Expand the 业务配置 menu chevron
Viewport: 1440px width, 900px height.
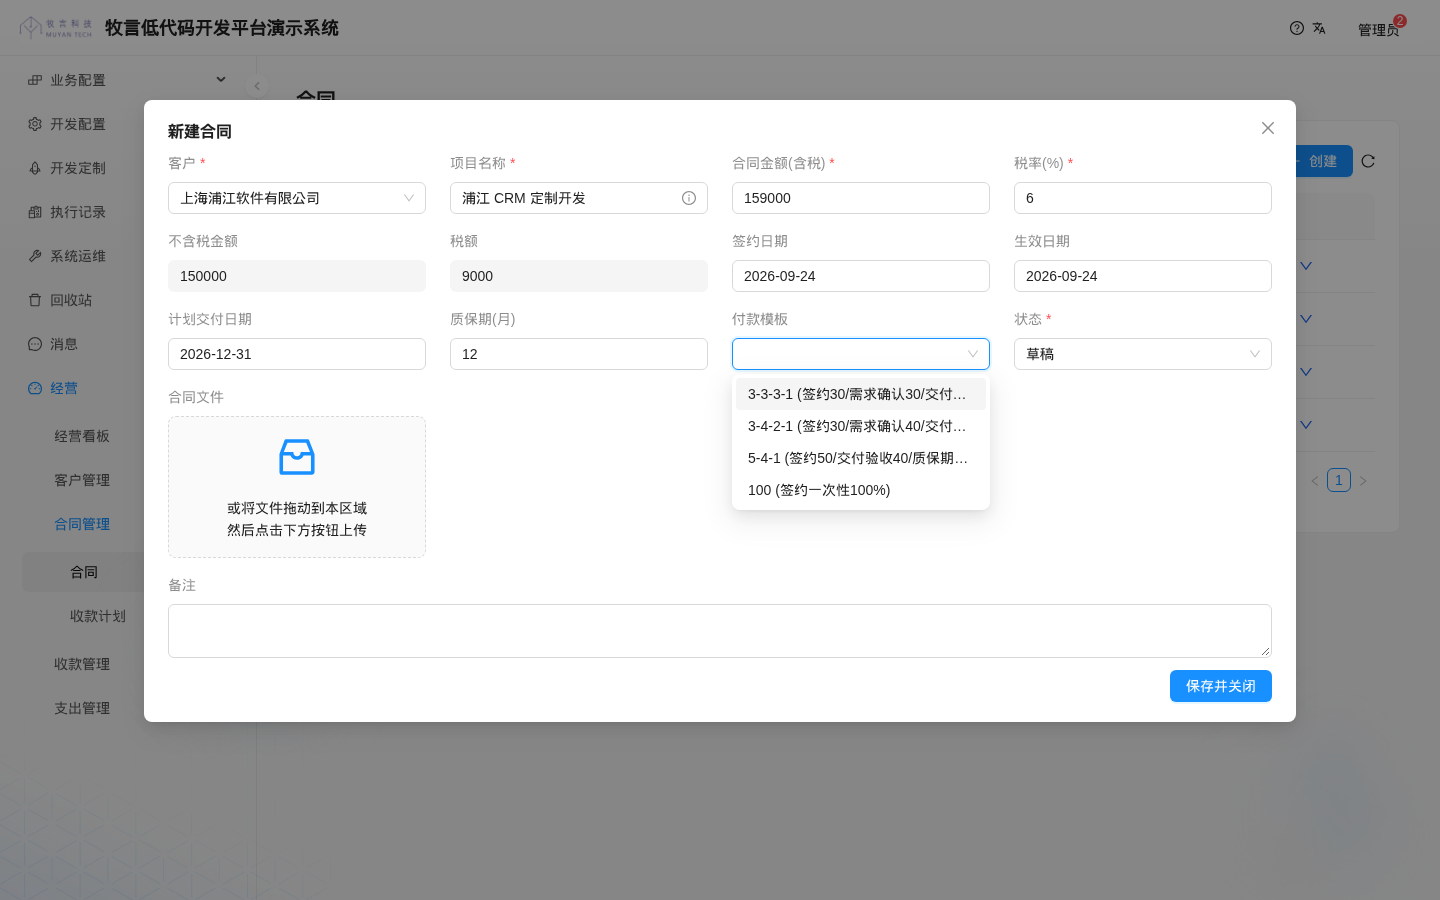pyautogui.click(x=221, y=80)
